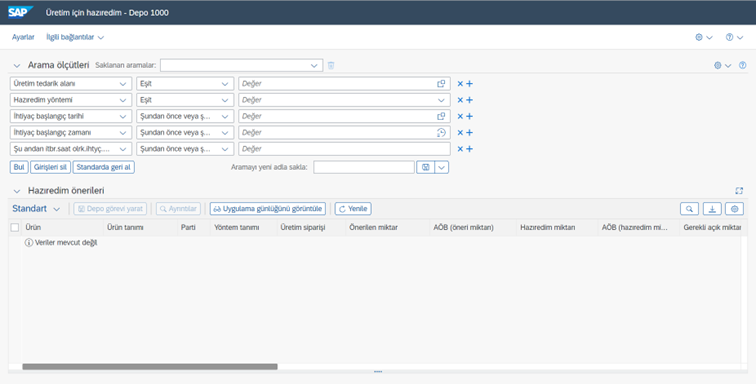Remove Üretim tedarik alanı criterion row
756x384 pixels.
point(460,83)
